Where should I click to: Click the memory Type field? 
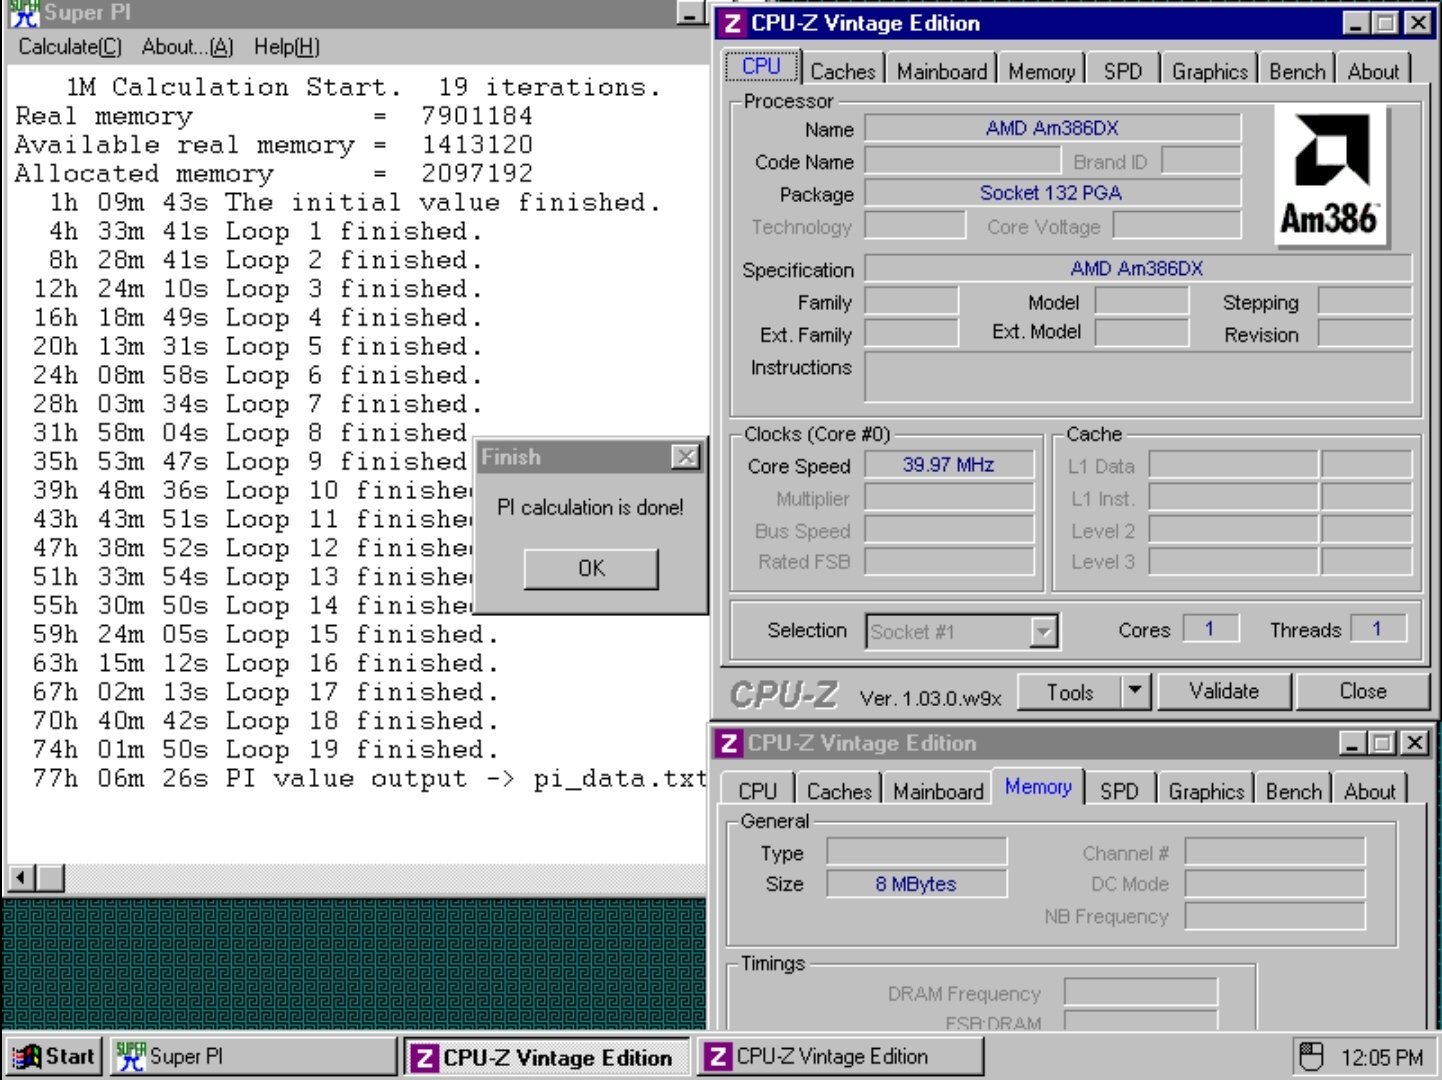[916, 852]
